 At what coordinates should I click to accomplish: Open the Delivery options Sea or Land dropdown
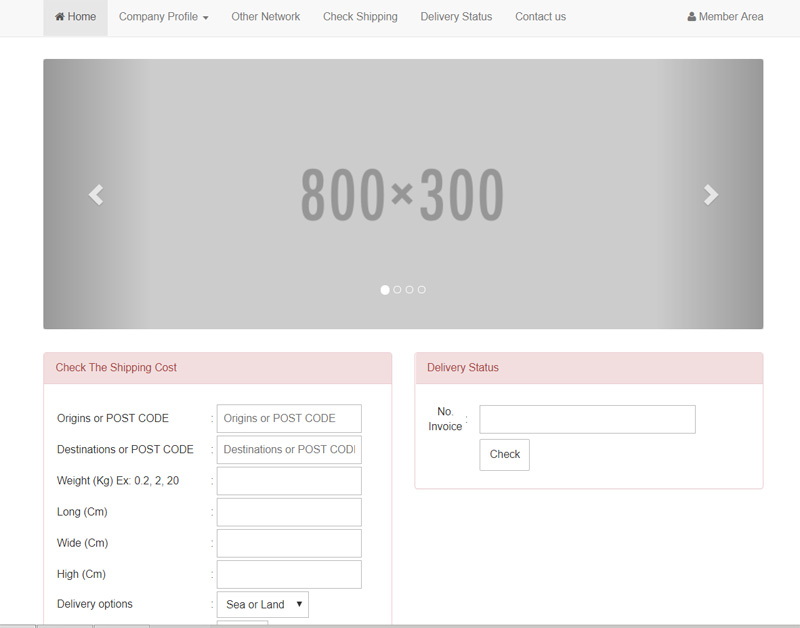pyautogui.click(x=262, y=605)
